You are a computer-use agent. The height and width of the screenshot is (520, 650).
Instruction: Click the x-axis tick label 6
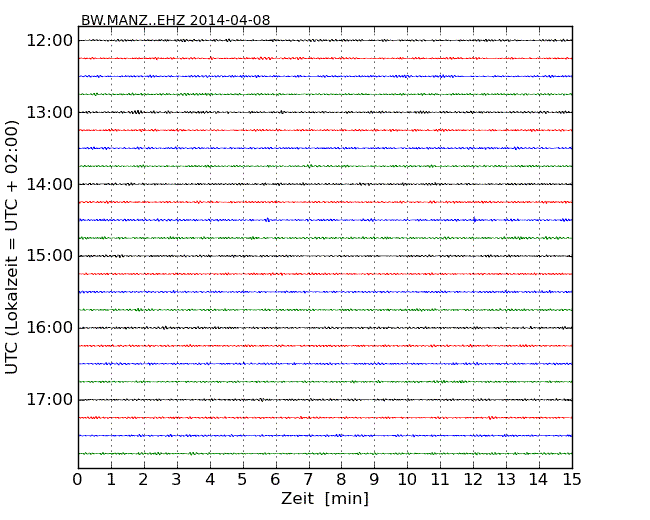point(275,480)
